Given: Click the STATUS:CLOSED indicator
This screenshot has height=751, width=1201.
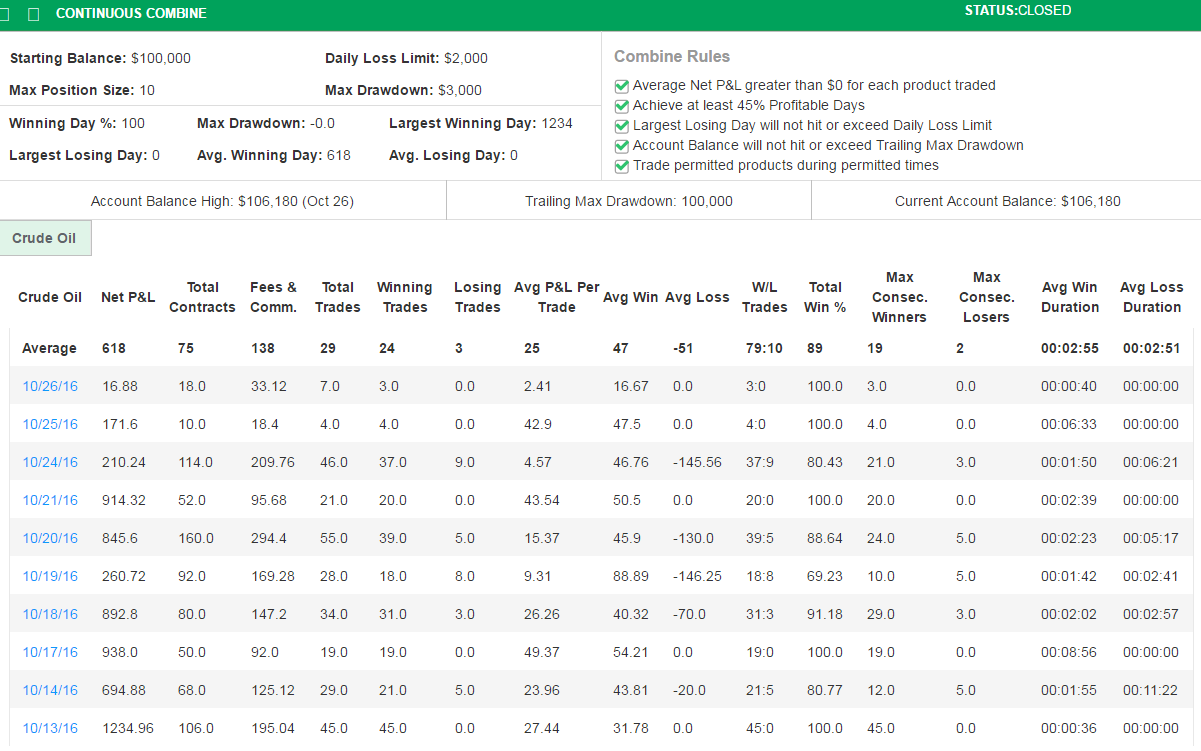Looking at the screenshot, I should click(x=1017, y=10).
